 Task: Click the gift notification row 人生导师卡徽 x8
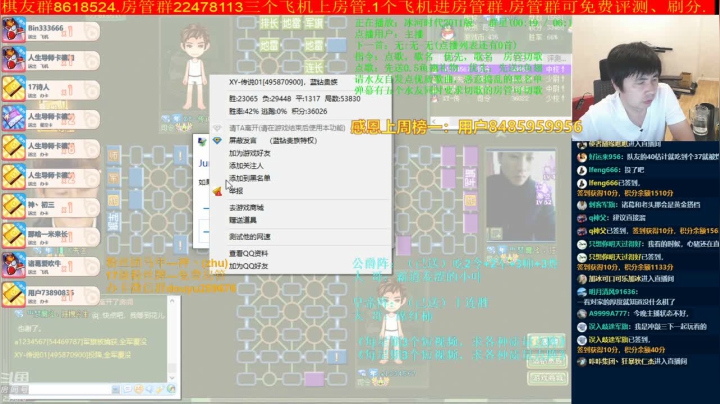pyautogui.click(x=51, y=148)
